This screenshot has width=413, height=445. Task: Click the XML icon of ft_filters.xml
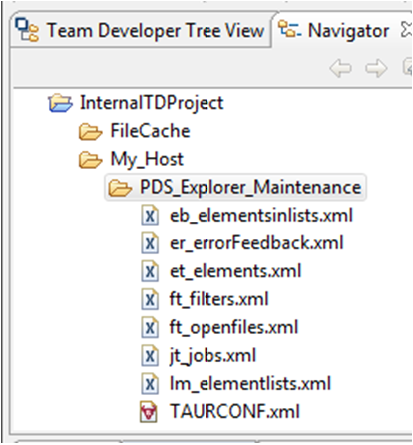[150, 300]
